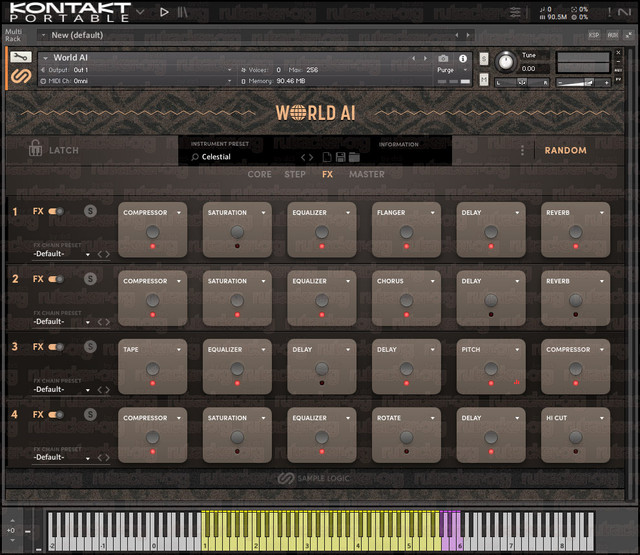Click the play button in Kontakt header
The image size is (640, 555).
coord(164,12)
